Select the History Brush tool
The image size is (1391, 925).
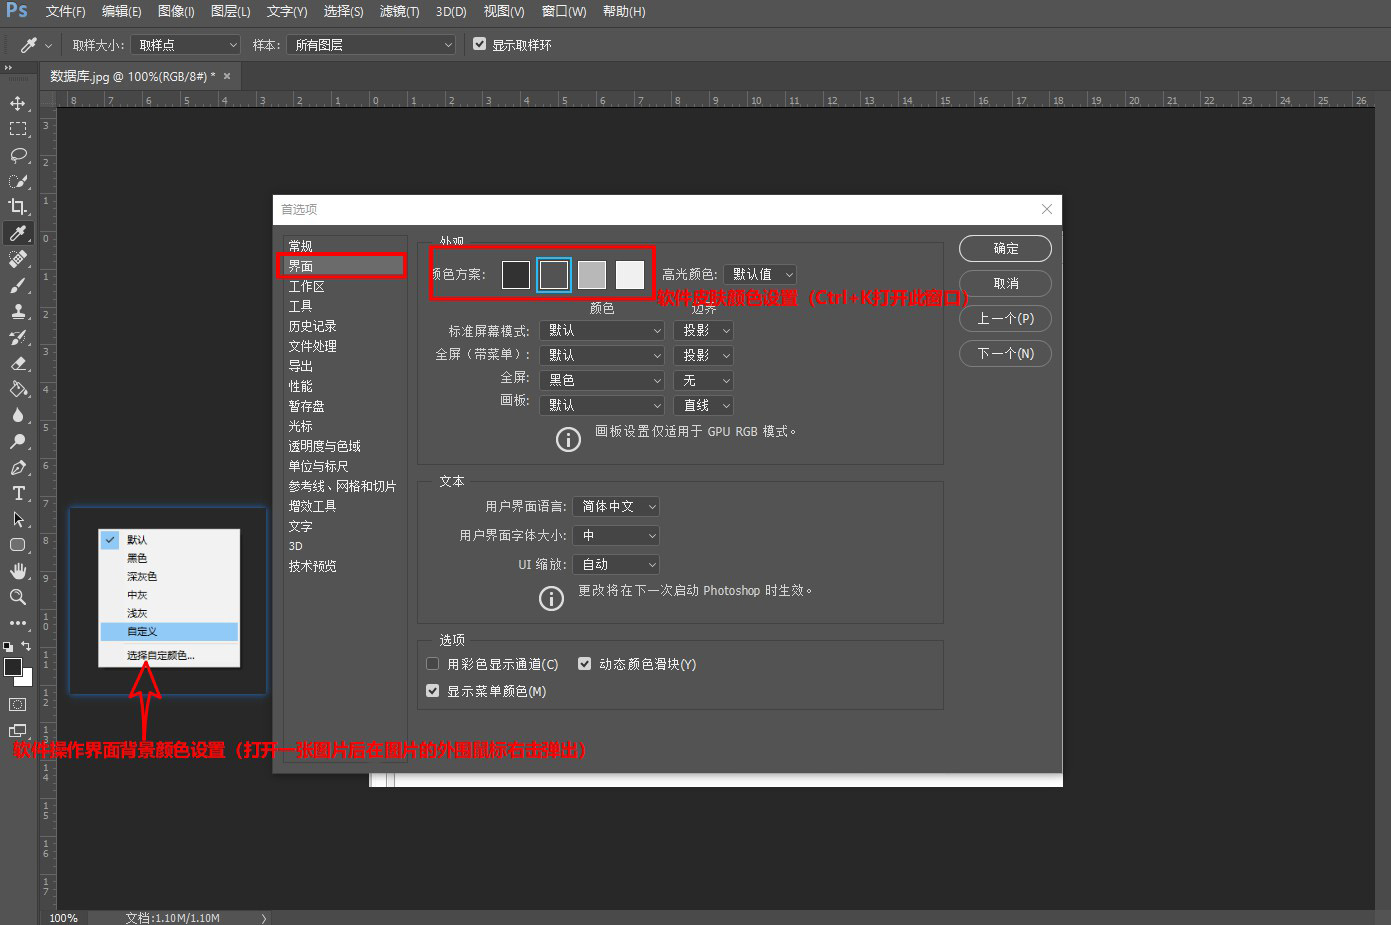click(x=18, y=337)
